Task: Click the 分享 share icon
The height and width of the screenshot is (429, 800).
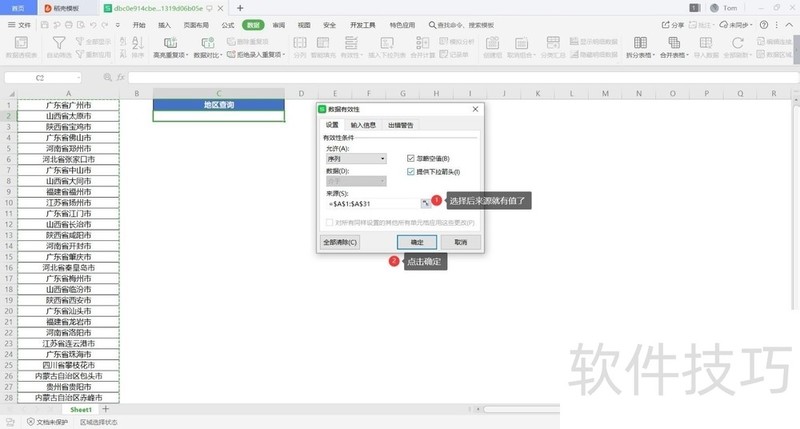Action: coord(665,24)
